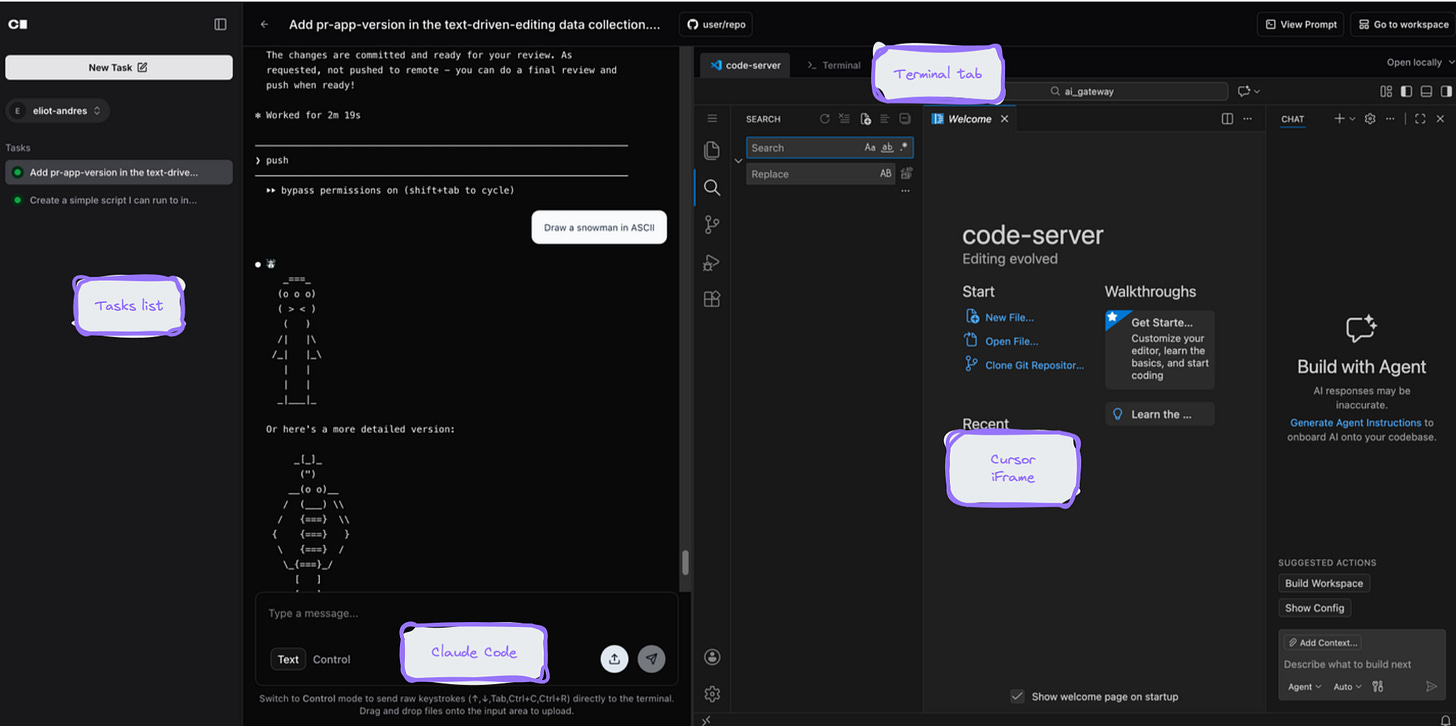Toggle Match Case in search field

(870, 147)
